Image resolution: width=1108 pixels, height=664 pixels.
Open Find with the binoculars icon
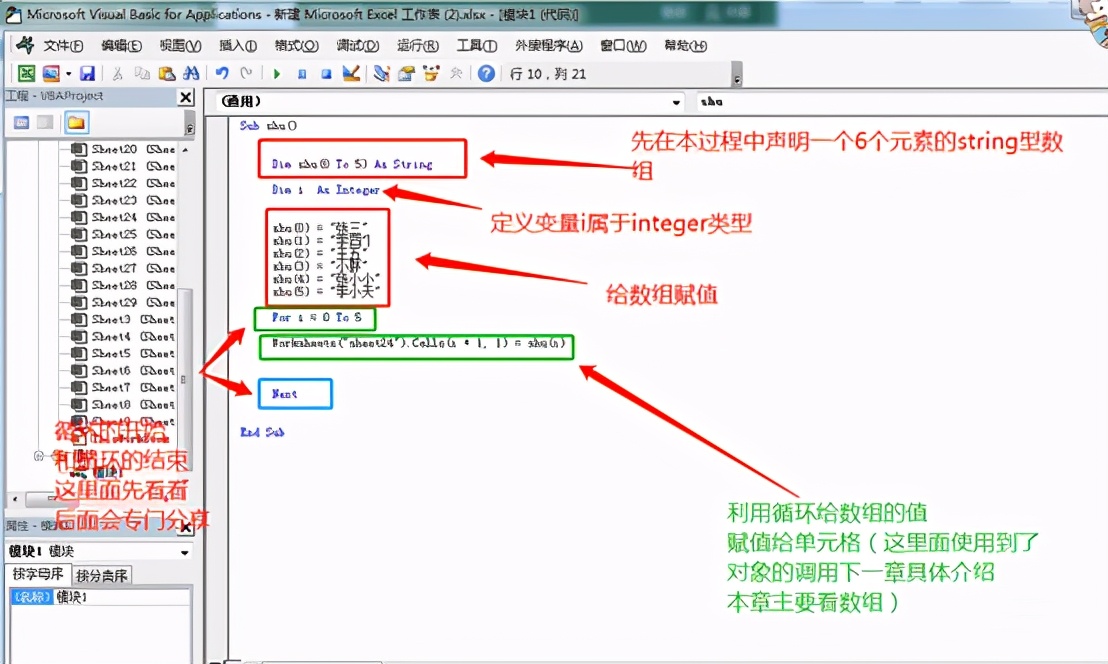click(191, 73)
